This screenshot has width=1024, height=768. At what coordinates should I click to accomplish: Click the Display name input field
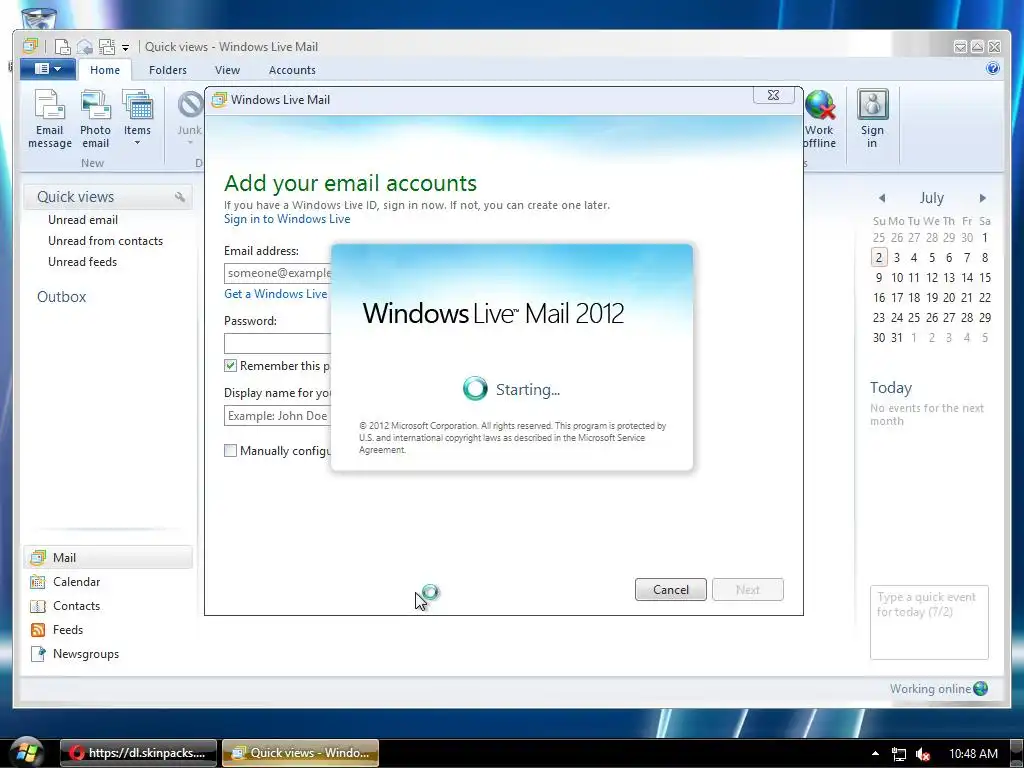278,416
